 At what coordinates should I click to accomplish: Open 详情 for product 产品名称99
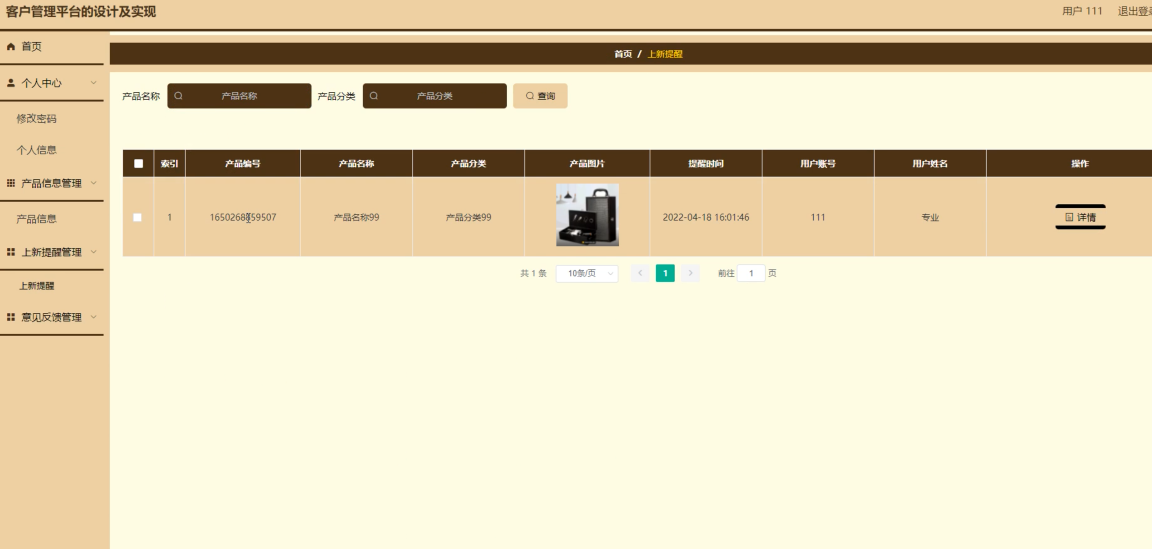pyautogui.click(x=1080, y=217)
